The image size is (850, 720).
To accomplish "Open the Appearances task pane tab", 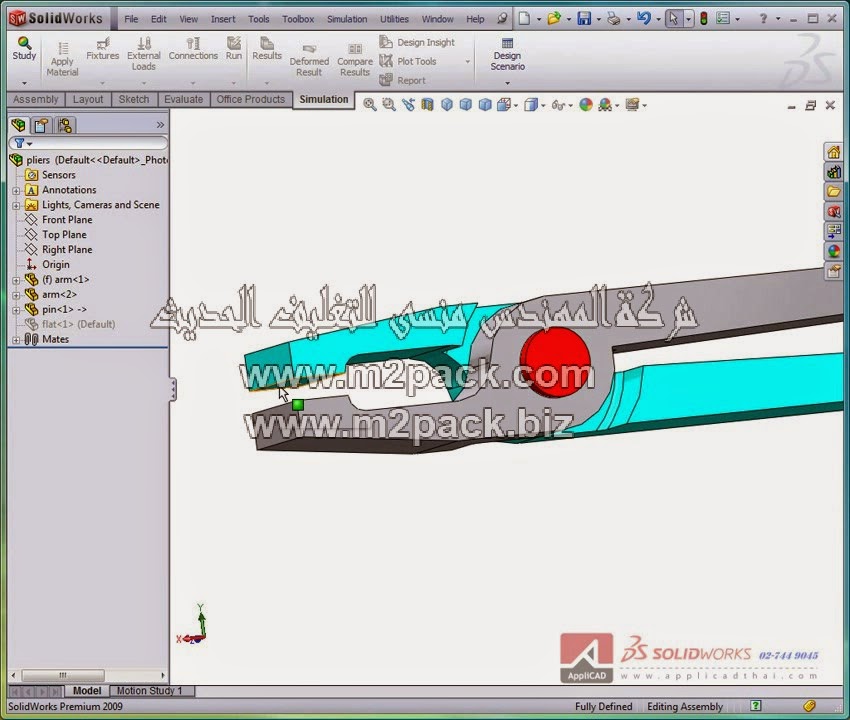I will click(x=834, y=251).
